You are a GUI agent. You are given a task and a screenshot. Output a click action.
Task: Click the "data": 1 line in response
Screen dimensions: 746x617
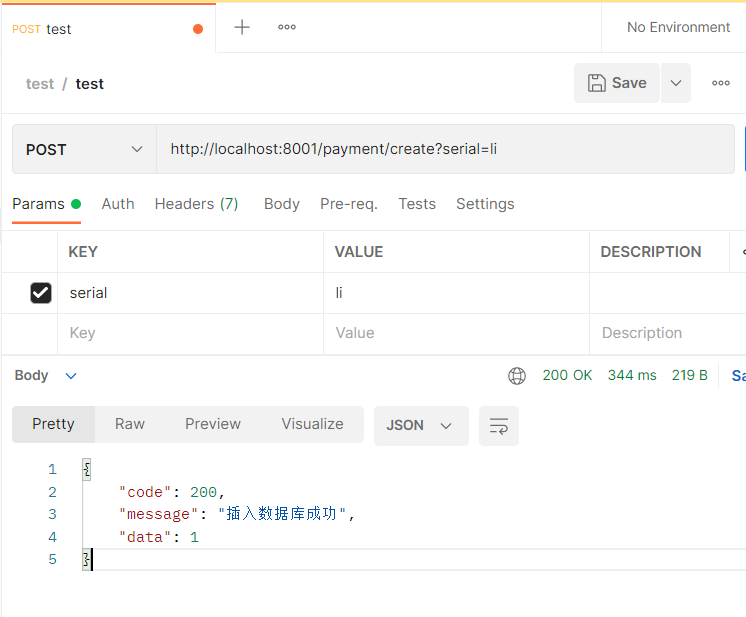(x=159, y=537)
